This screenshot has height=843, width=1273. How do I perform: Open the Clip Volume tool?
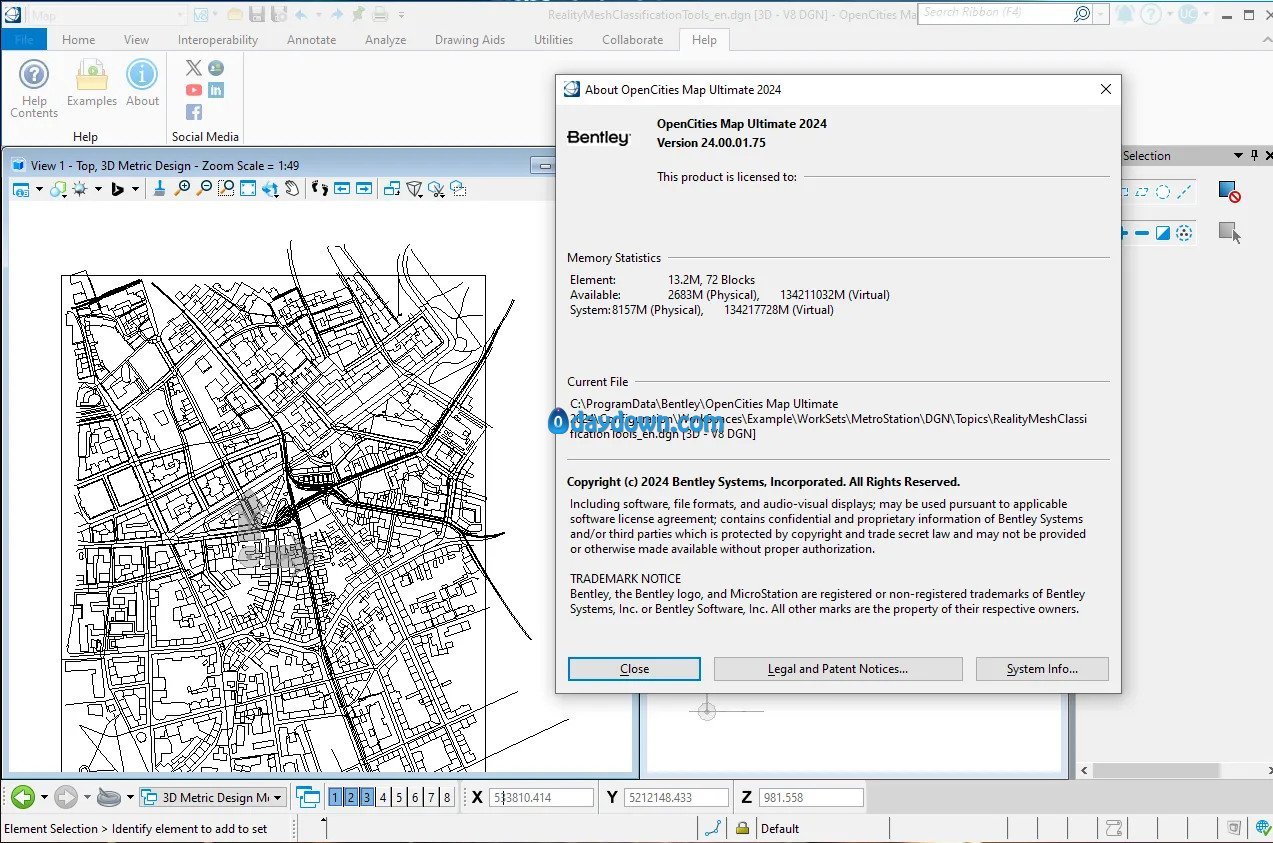pyautogui.click(x=413, y=189)
